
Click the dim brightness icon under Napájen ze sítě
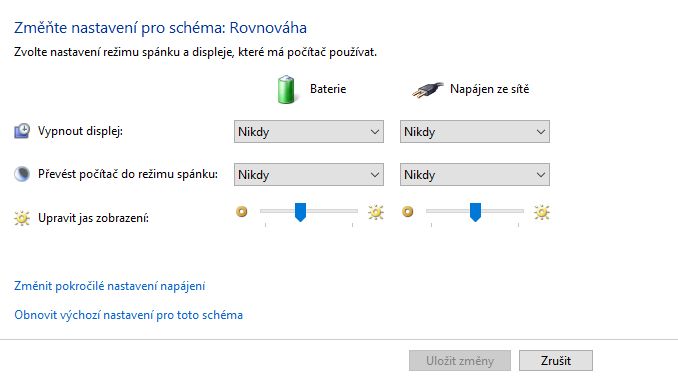pyautogui.click(x=408, y=212)
